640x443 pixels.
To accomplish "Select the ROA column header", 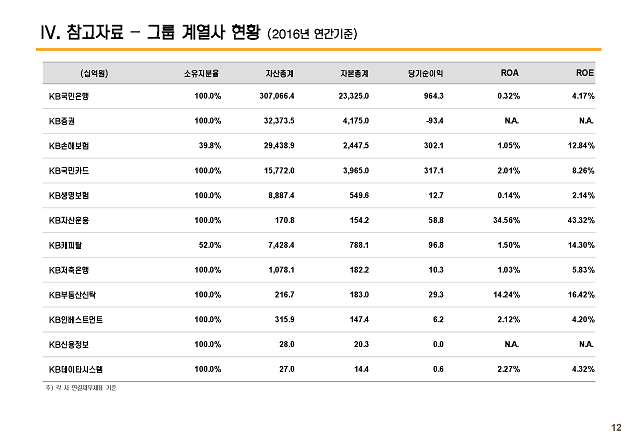I will pos(509,73).
